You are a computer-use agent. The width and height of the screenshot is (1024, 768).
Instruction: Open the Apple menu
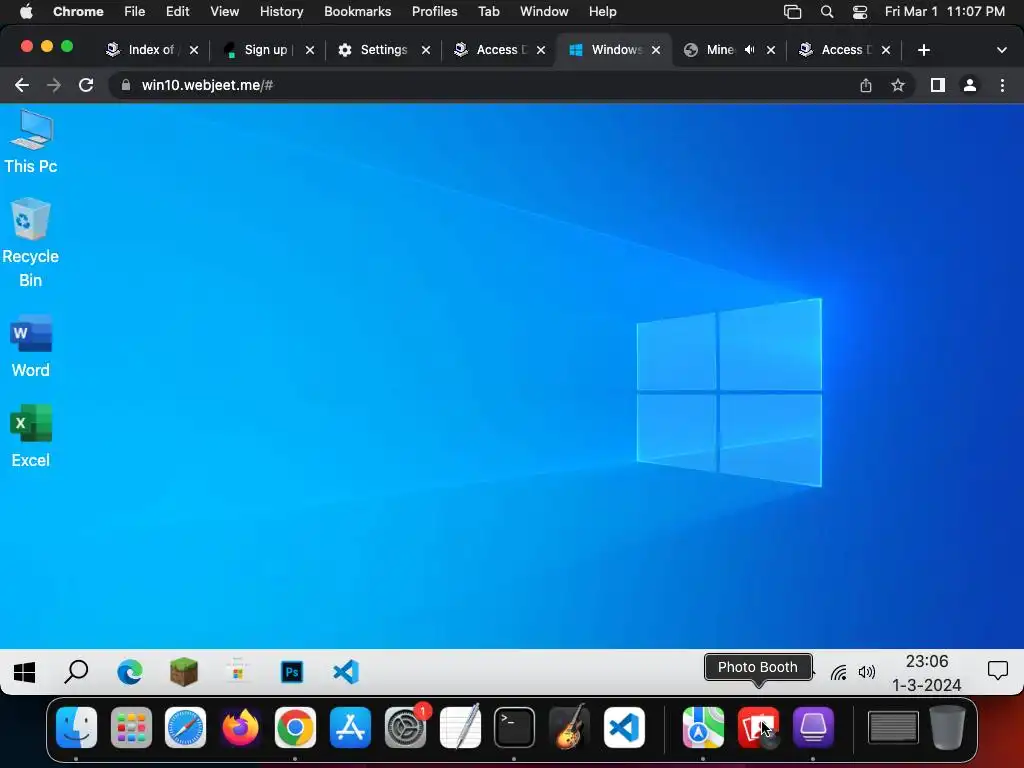26,11
